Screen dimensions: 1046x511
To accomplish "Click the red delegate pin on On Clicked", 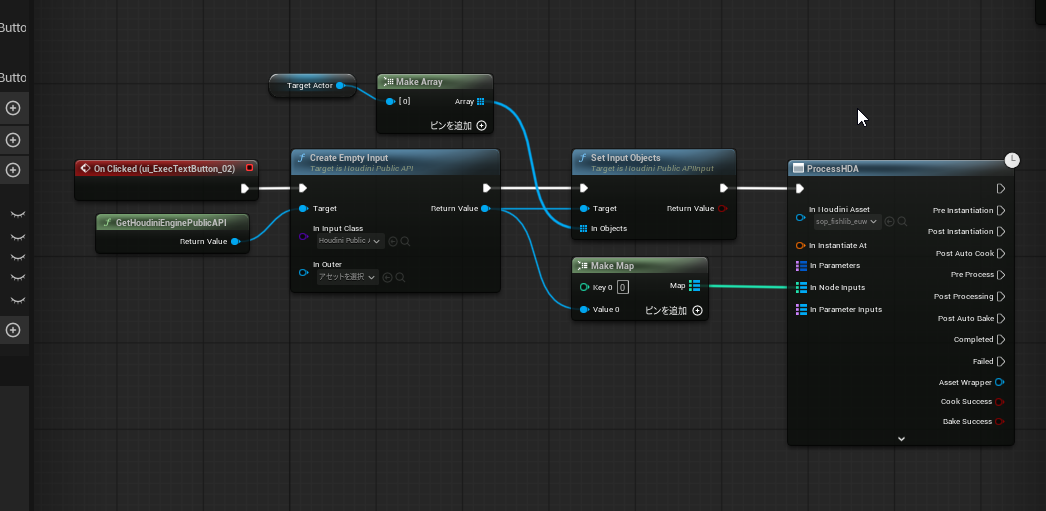I will 249,168.
